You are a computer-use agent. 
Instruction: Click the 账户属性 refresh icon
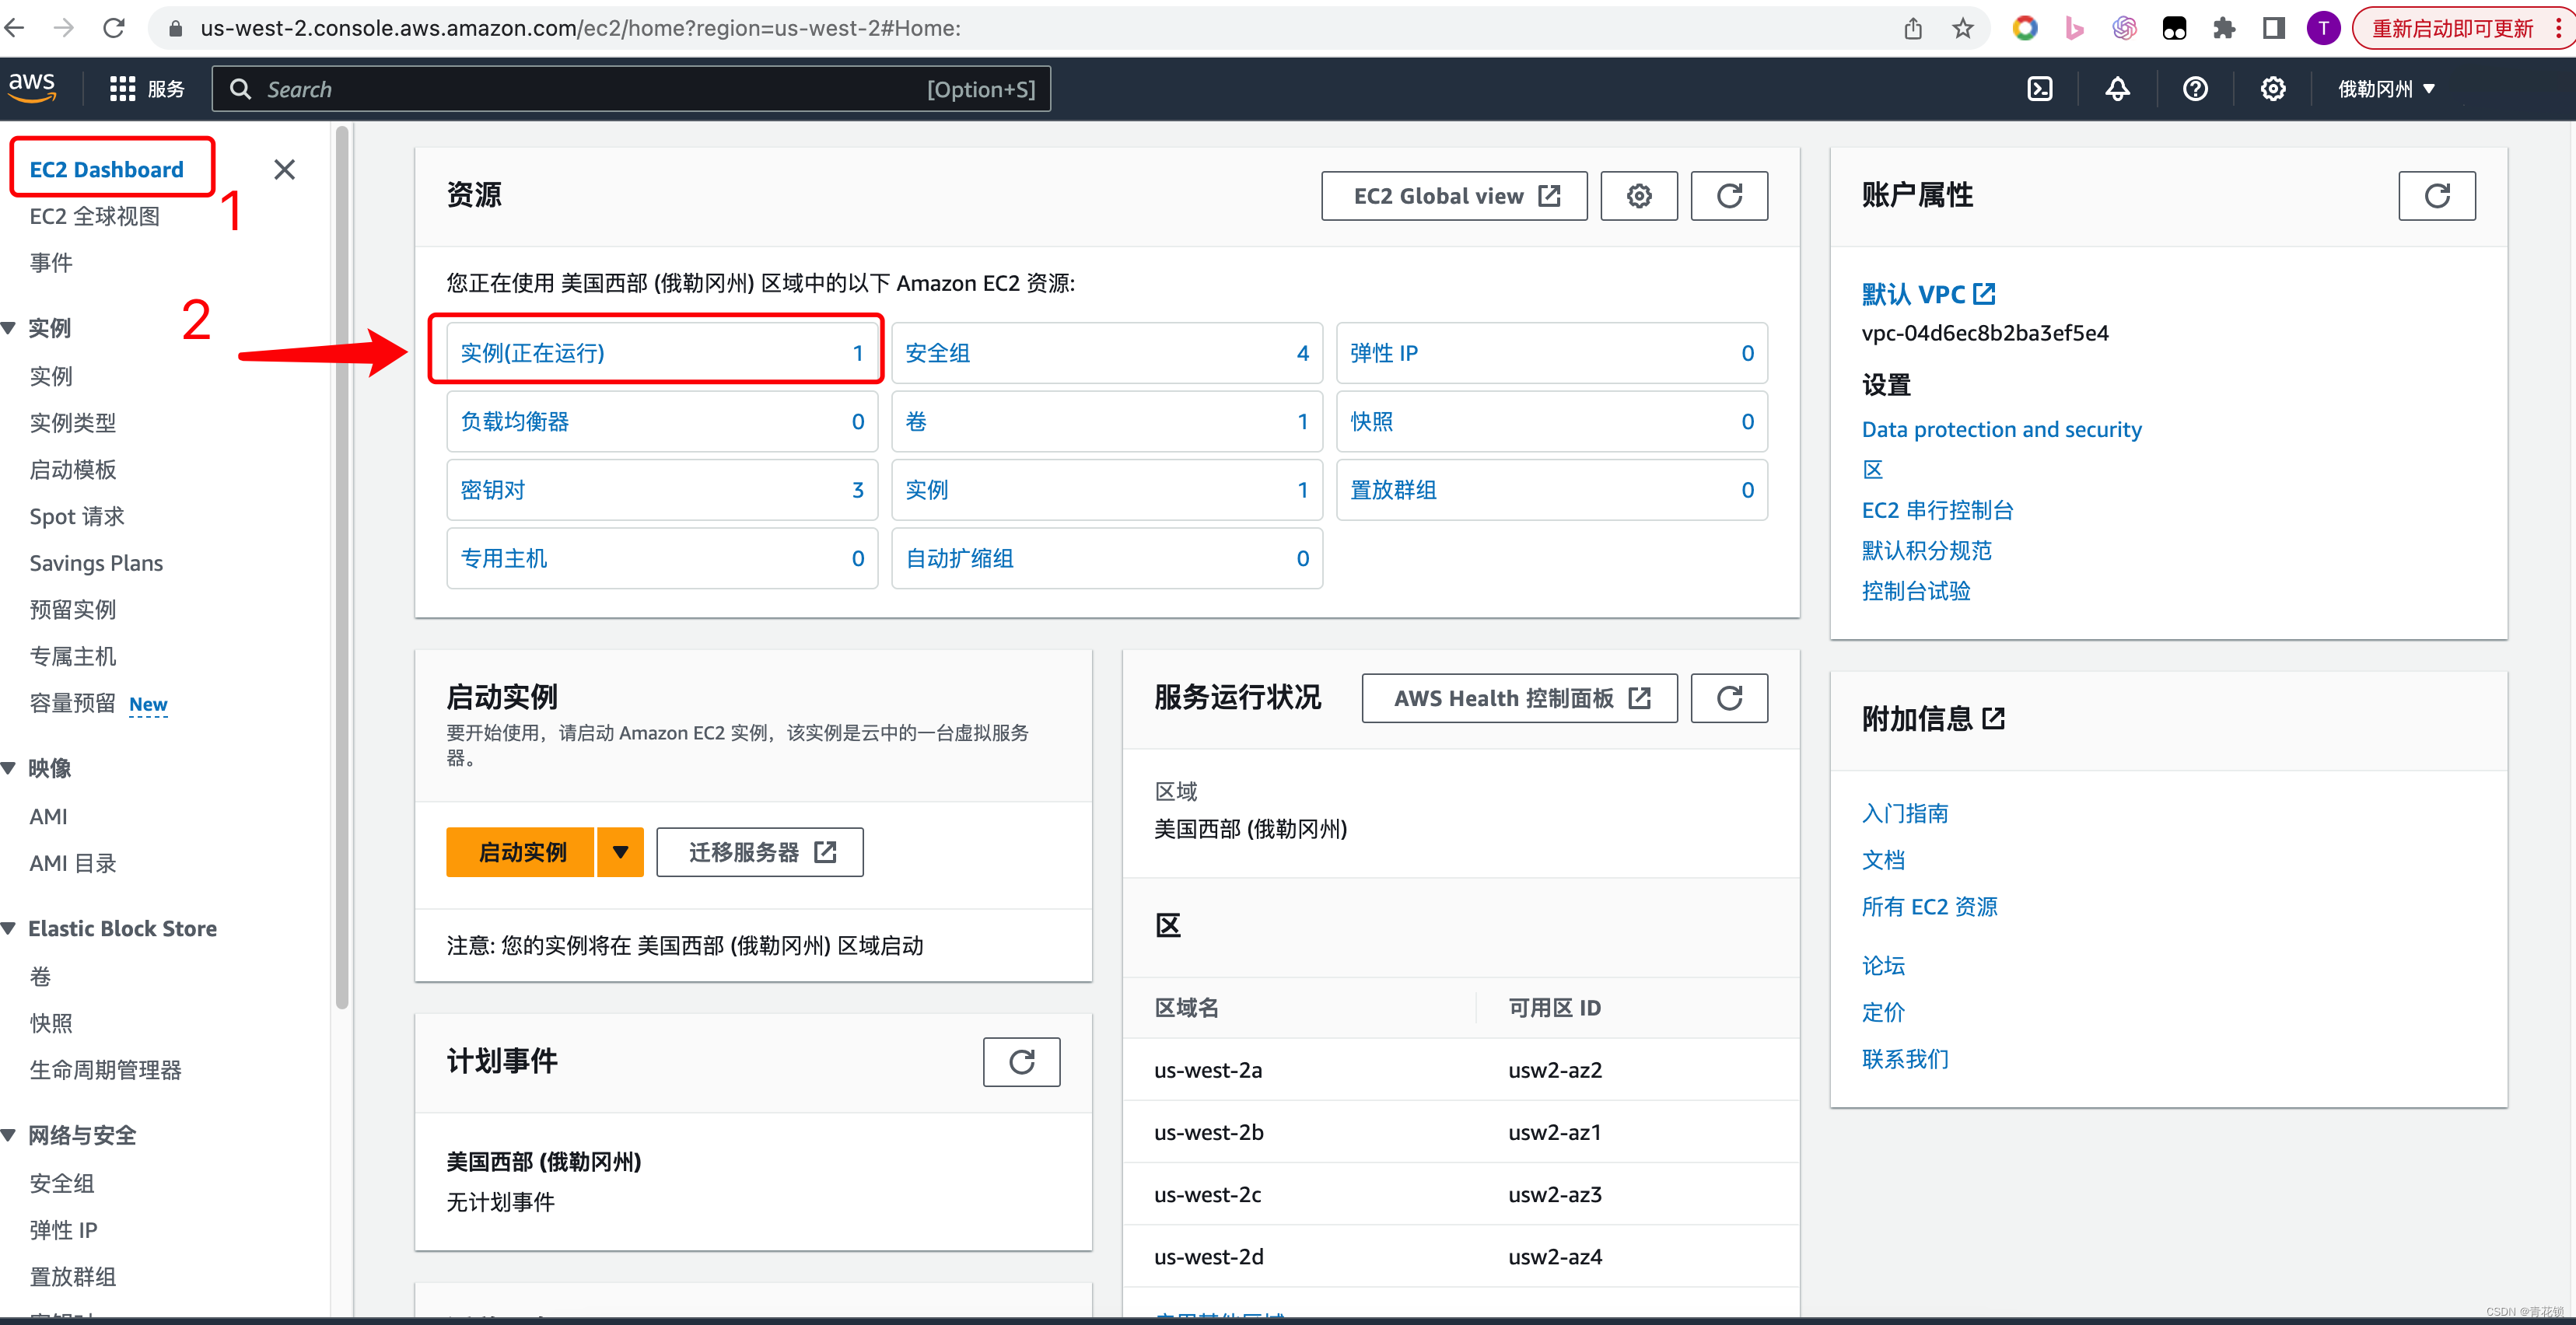[2438, 196]
